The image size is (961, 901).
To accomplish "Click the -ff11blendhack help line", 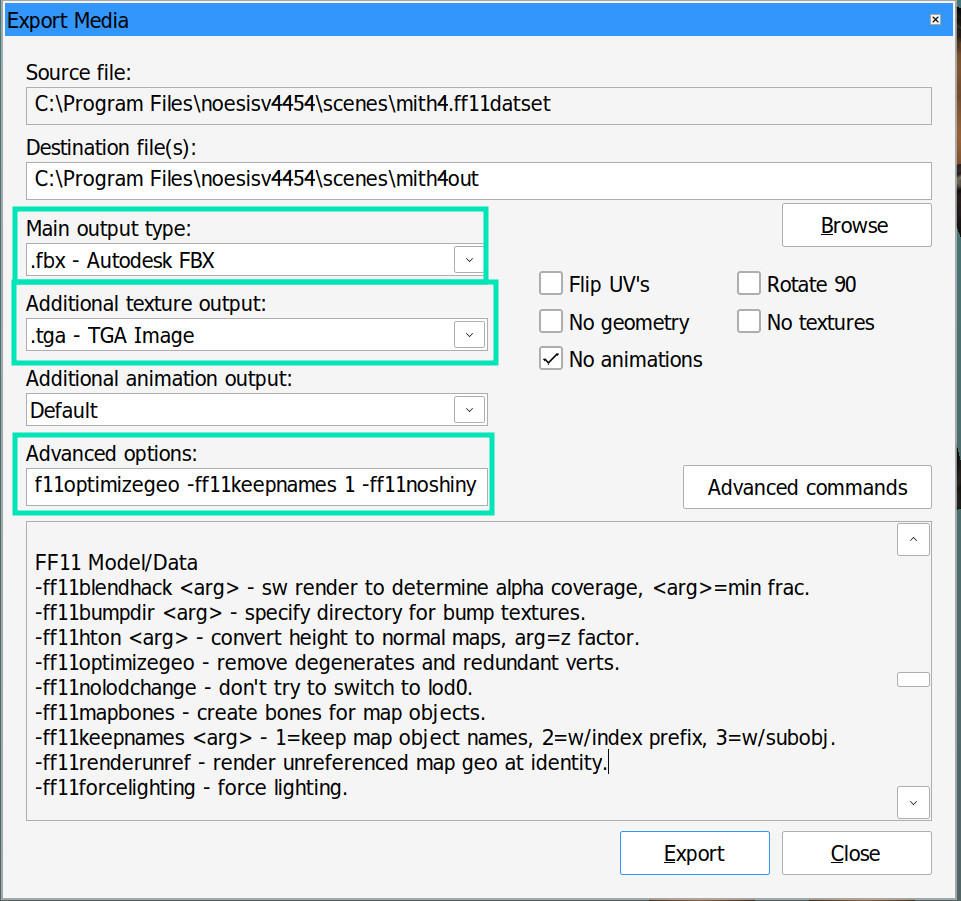I will pyautogui.click(x=422, y=588).
